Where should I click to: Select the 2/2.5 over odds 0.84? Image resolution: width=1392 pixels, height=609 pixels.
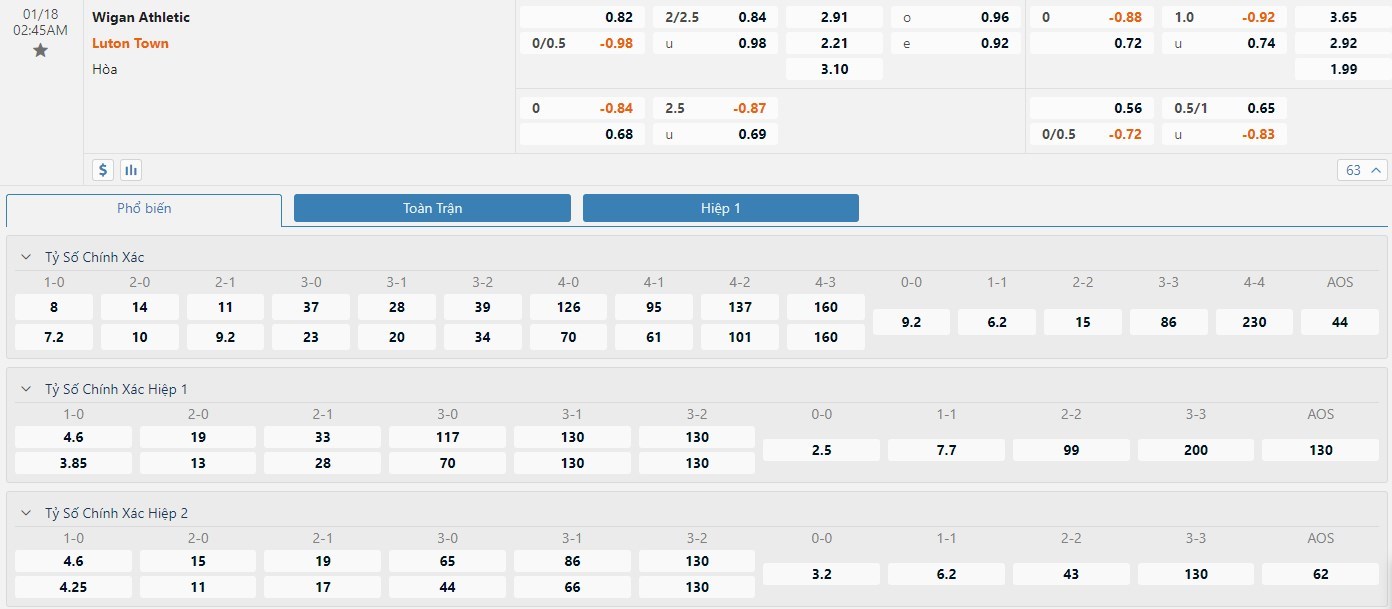[x=715, y=17]
